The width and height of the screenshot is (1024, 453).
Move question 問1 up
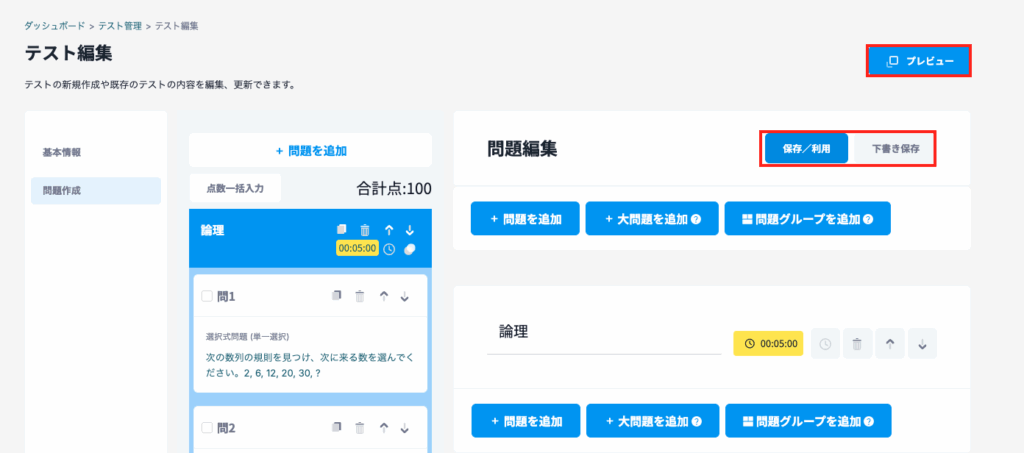tap(384, 296)
